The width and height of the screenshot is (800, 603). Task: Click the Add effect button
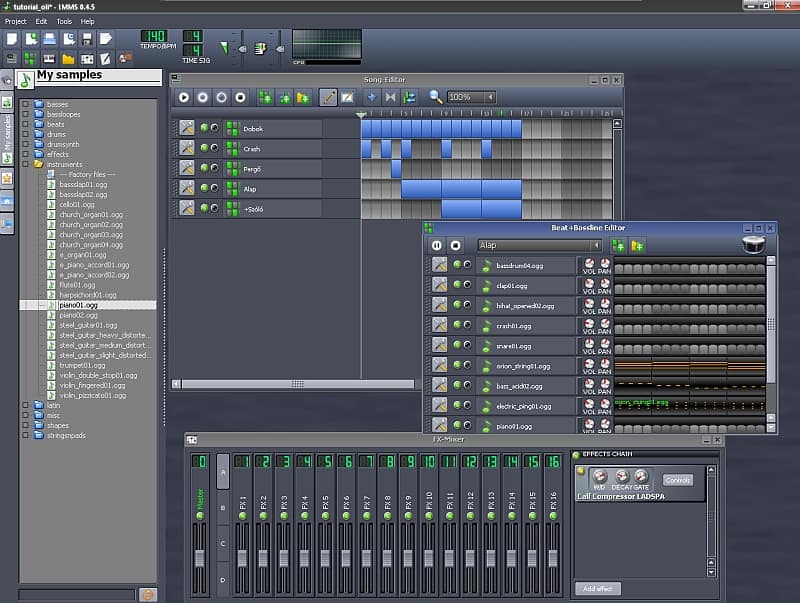pyautogui.click(x=597, y=589)
